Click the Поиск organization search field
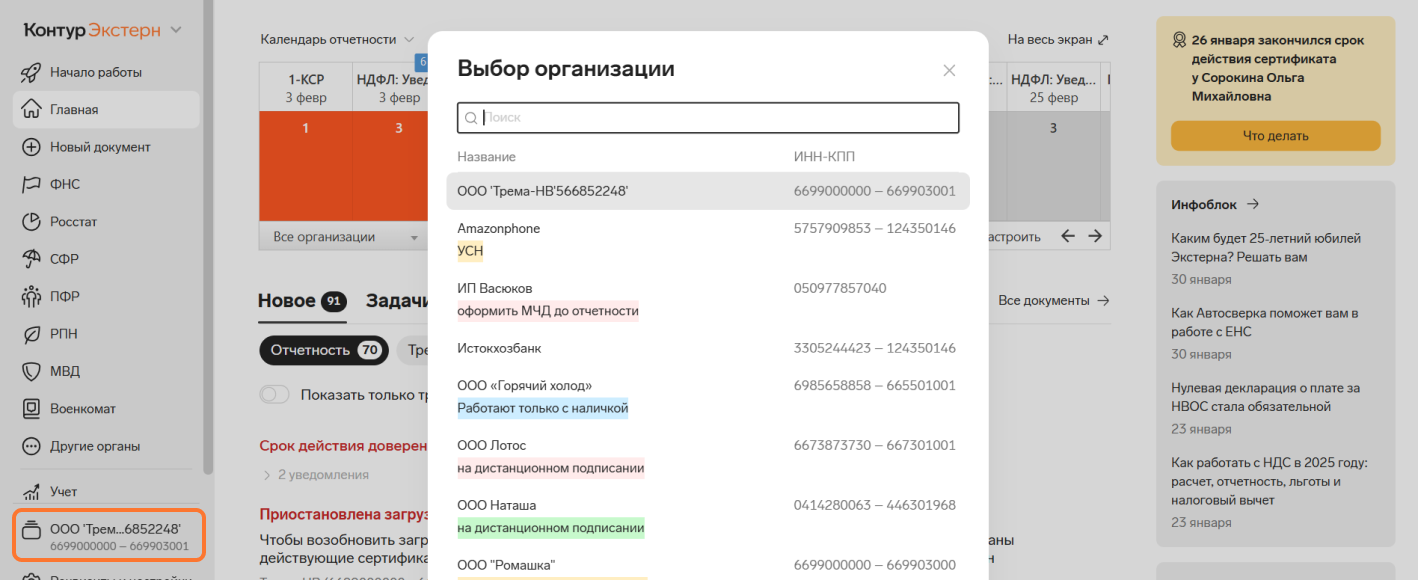 tap(708, 118)
